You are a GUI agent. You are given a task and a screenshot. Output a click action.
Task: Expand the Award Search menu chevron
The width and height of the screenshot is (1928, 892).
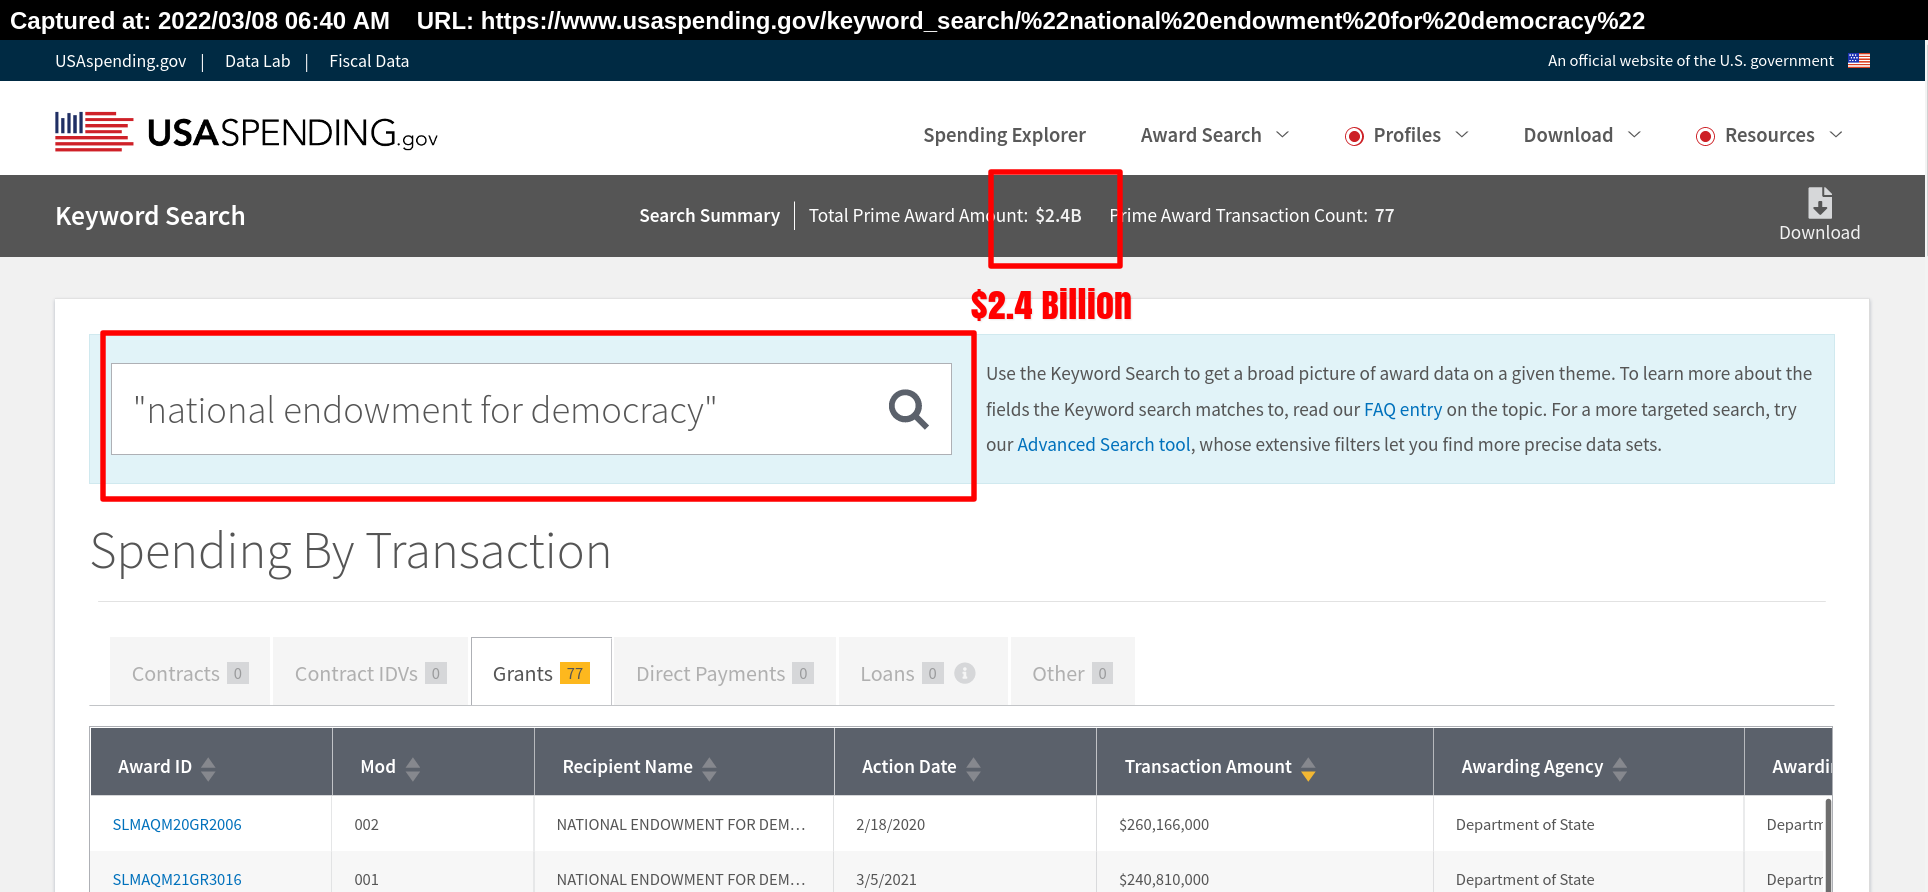coord(1283,134)
